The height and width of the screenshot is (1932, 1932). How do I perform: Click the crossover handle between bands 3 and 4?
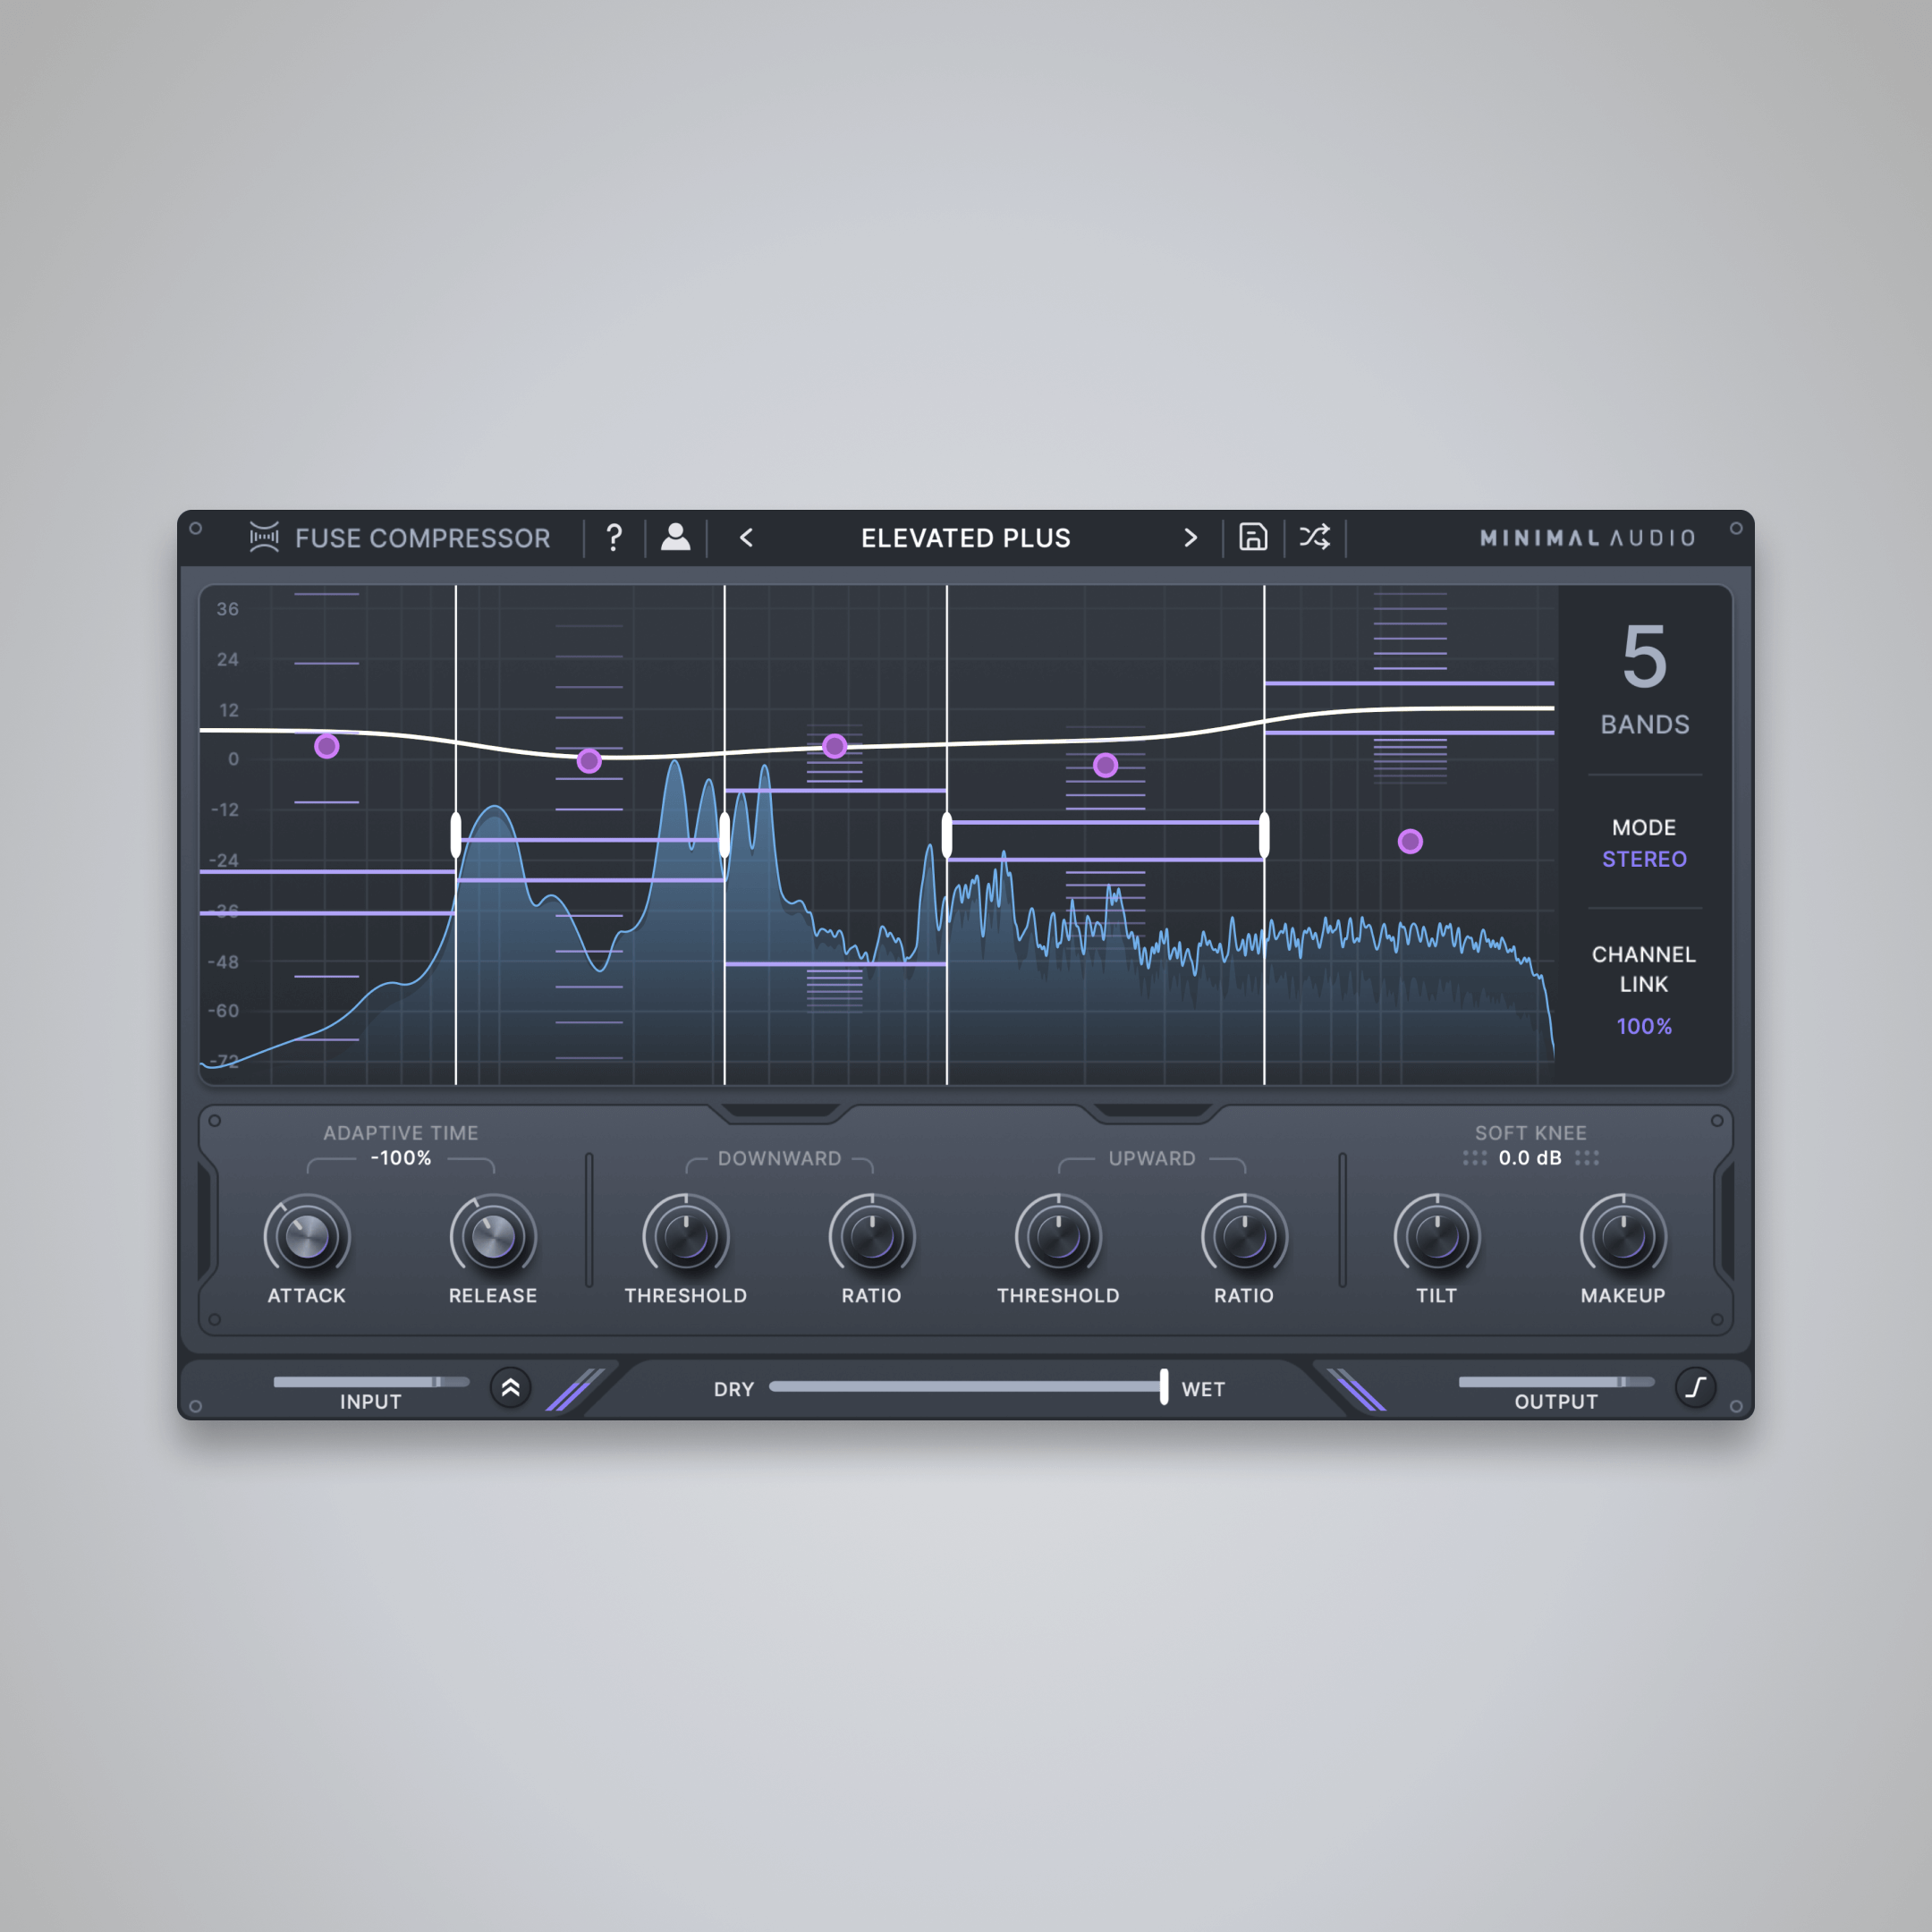coord(947,834)
